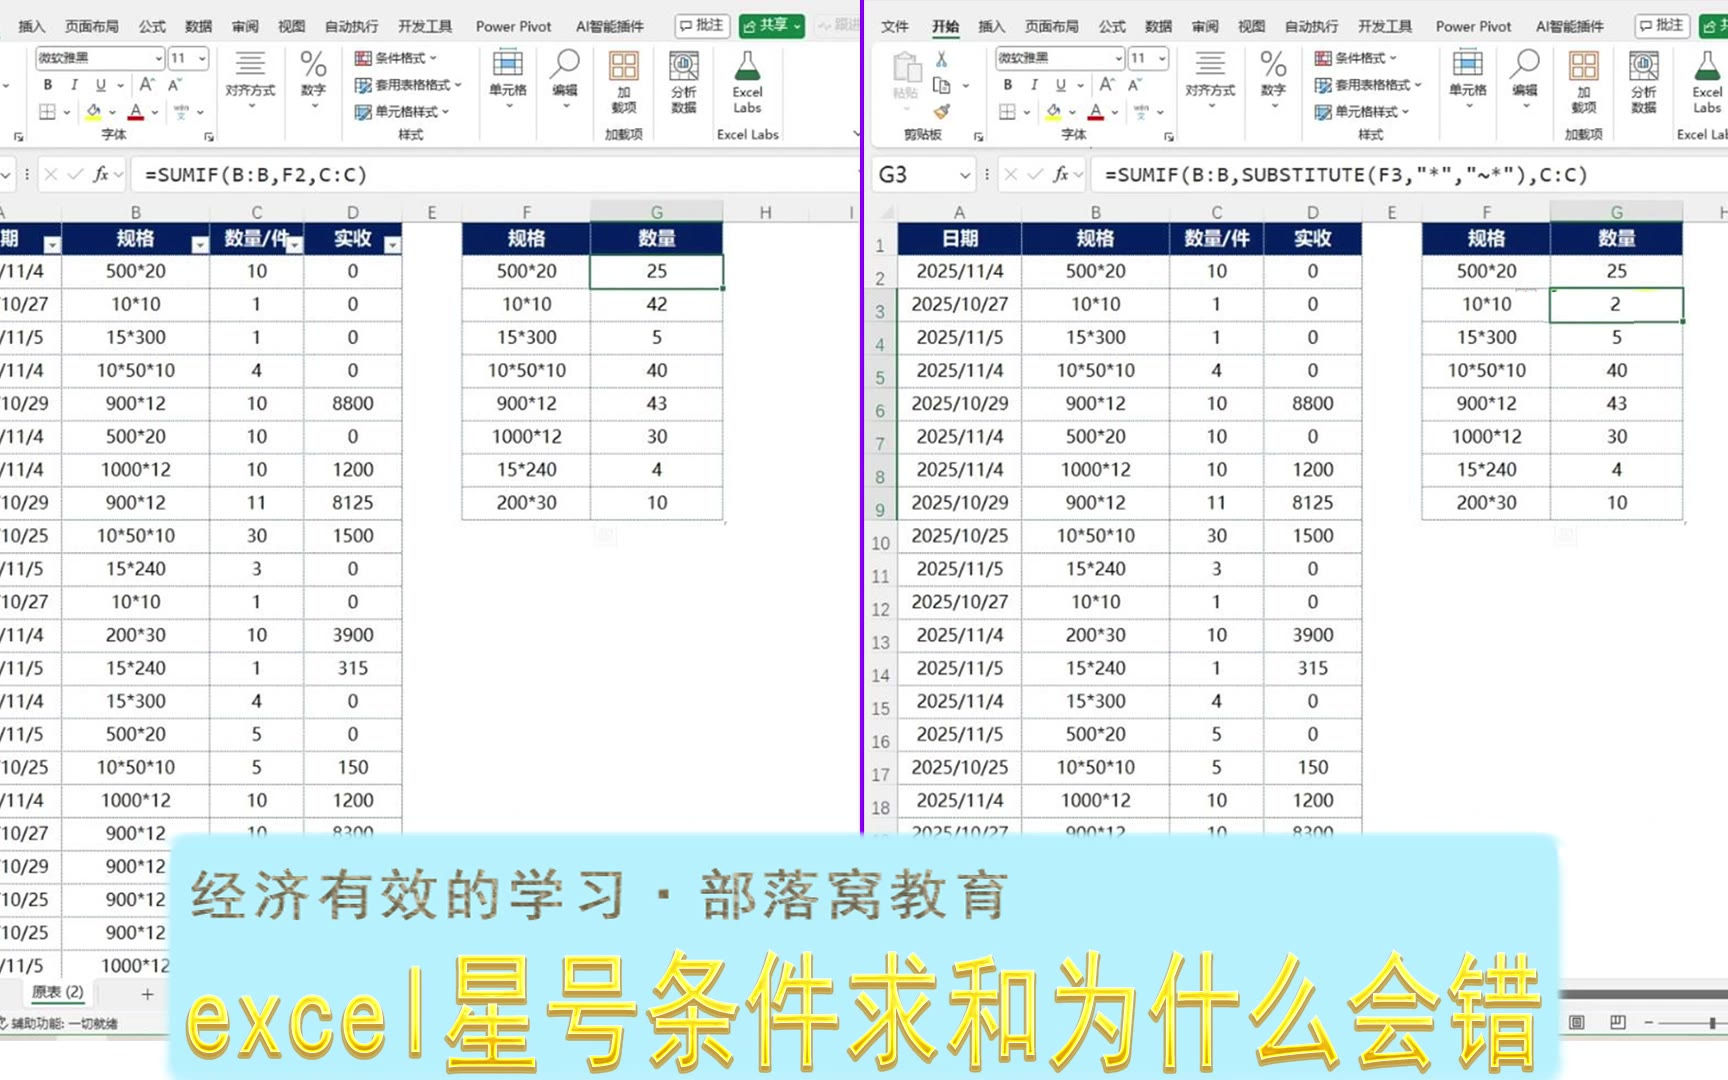
Task: Decrease font size in the left window
Action: 175,85
